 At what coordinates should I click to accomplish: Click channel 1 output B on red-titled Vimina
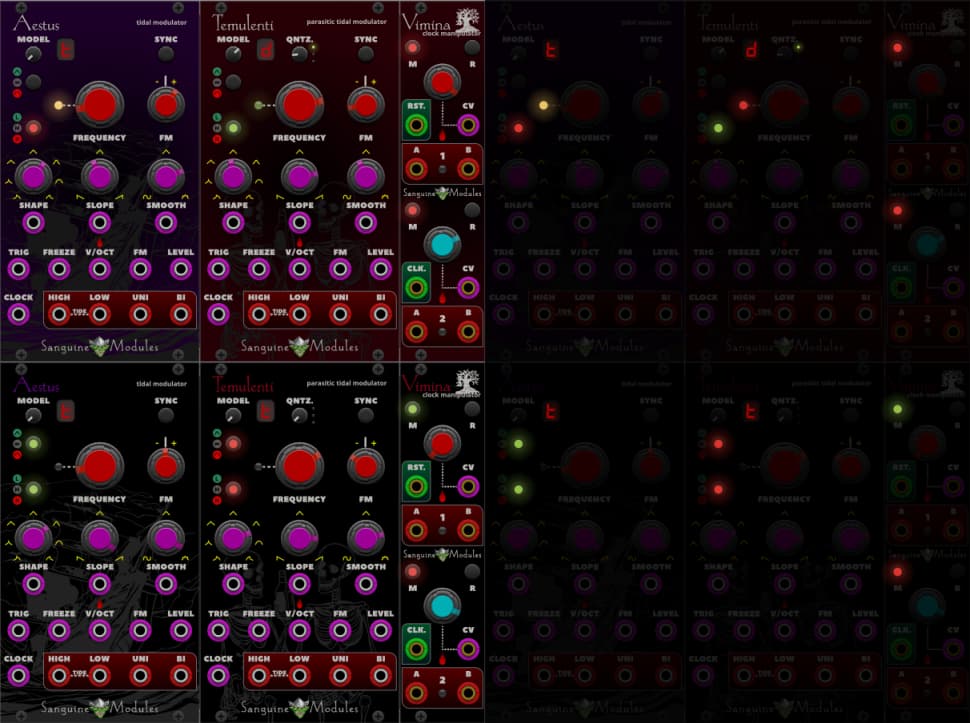468,530
